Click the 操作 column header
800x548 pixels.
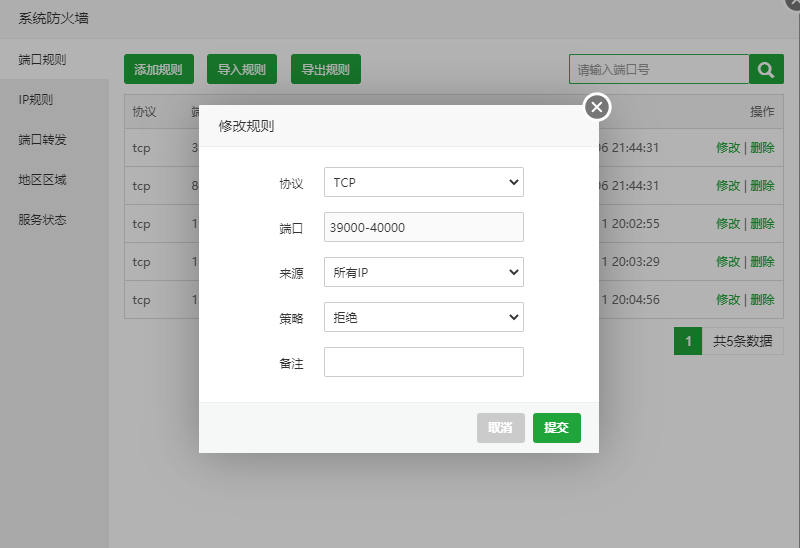[762, 112]
